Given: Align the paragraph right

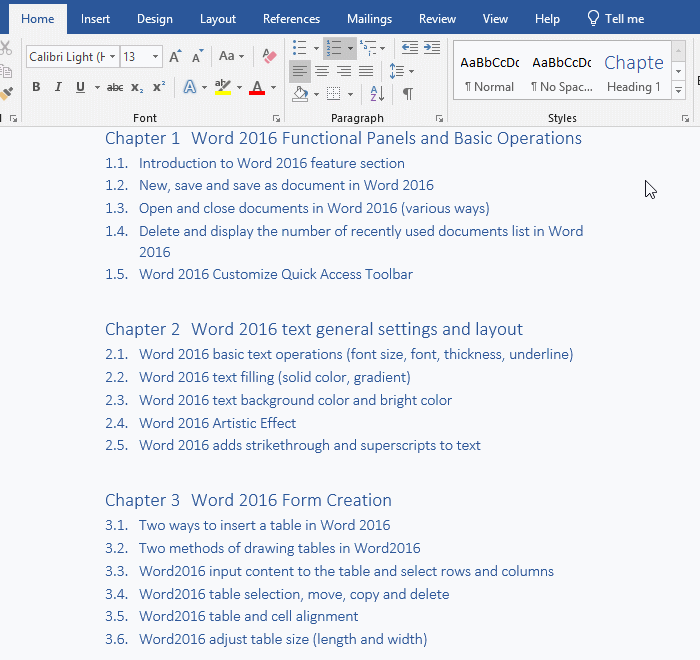Looking at the screenshot, I should click(x=344, y=71).
